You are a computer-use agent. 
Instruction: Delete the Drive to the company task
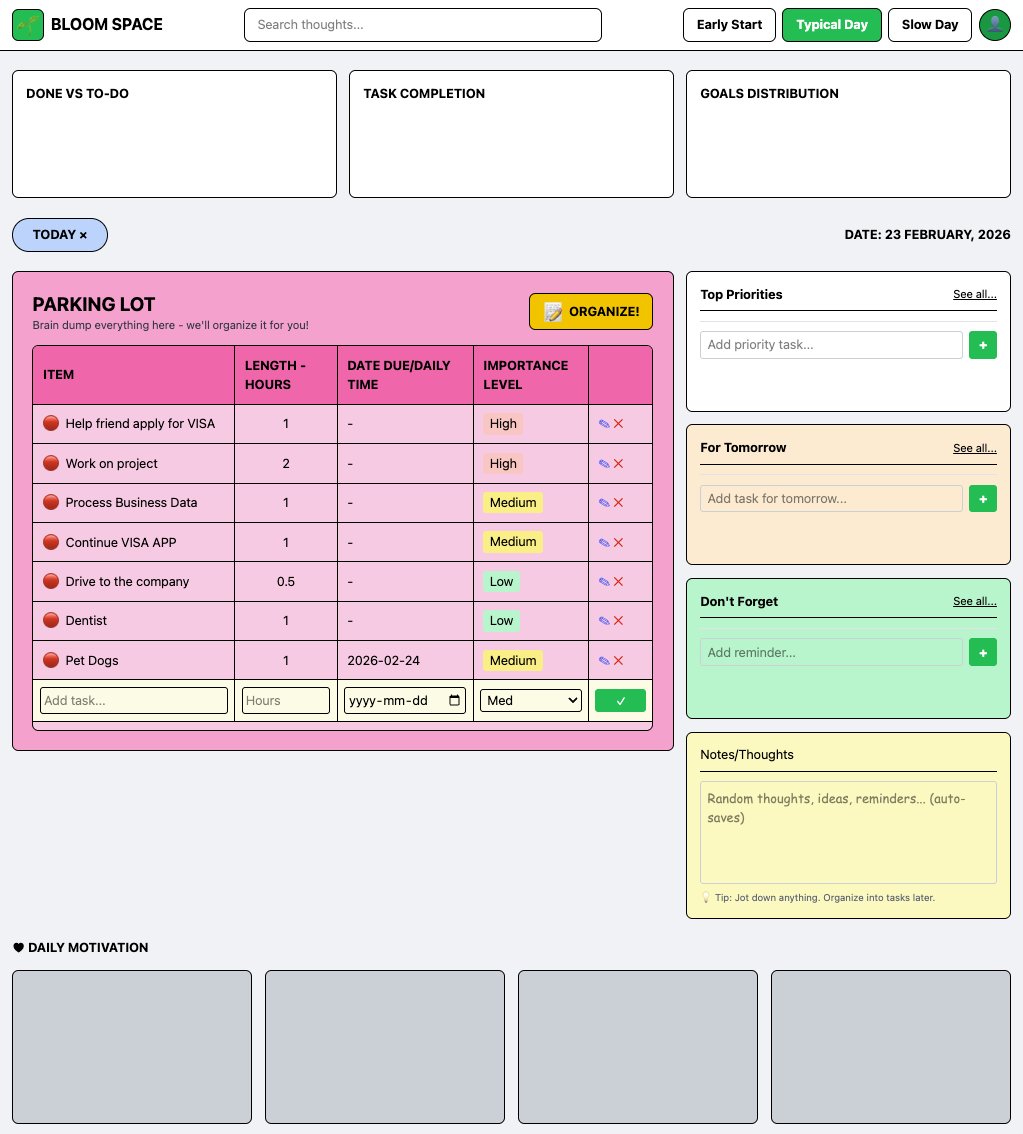(x=618, y=581)
